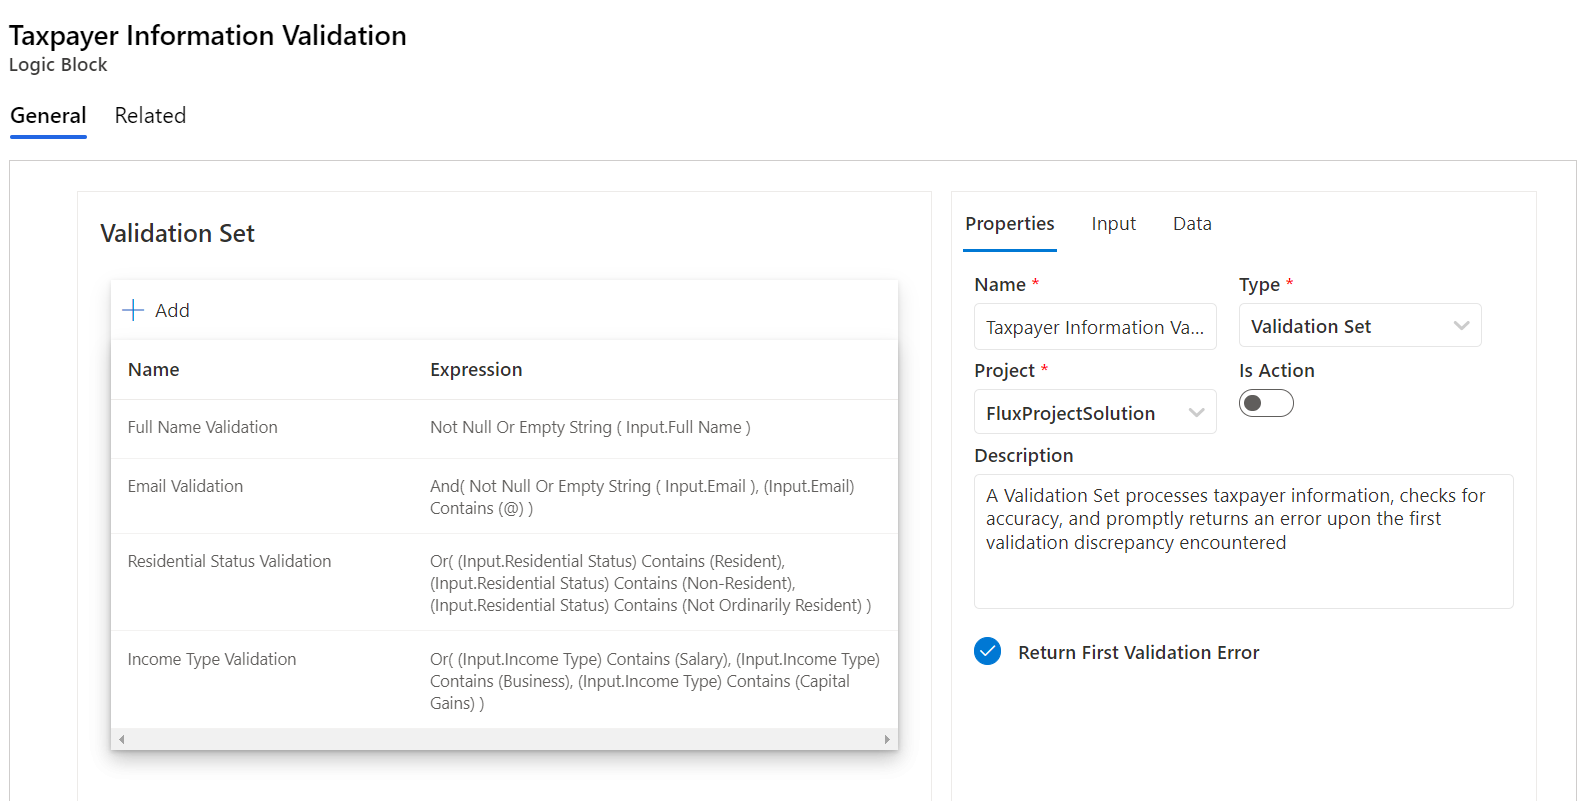Open the Project dropdown
Image resolution: width=1593 pixels, height=801 pixels.
pos(1095,412)
